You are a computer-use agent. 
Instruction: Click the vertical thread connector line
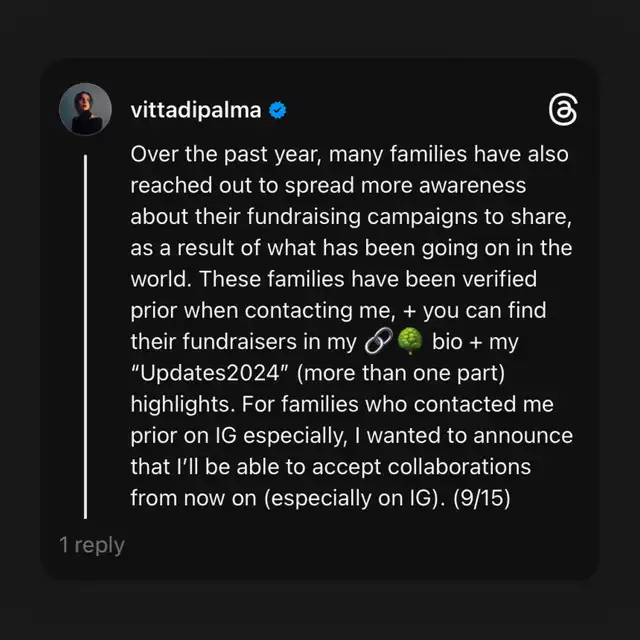[x=85, y=337]
